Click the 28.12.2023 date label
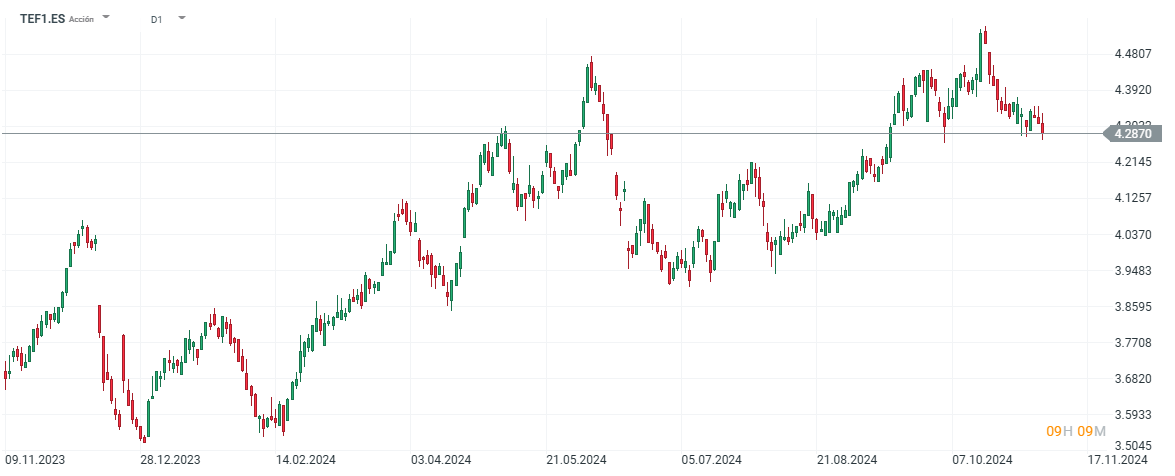The image size is (1175, 476). tap(170, 459)
